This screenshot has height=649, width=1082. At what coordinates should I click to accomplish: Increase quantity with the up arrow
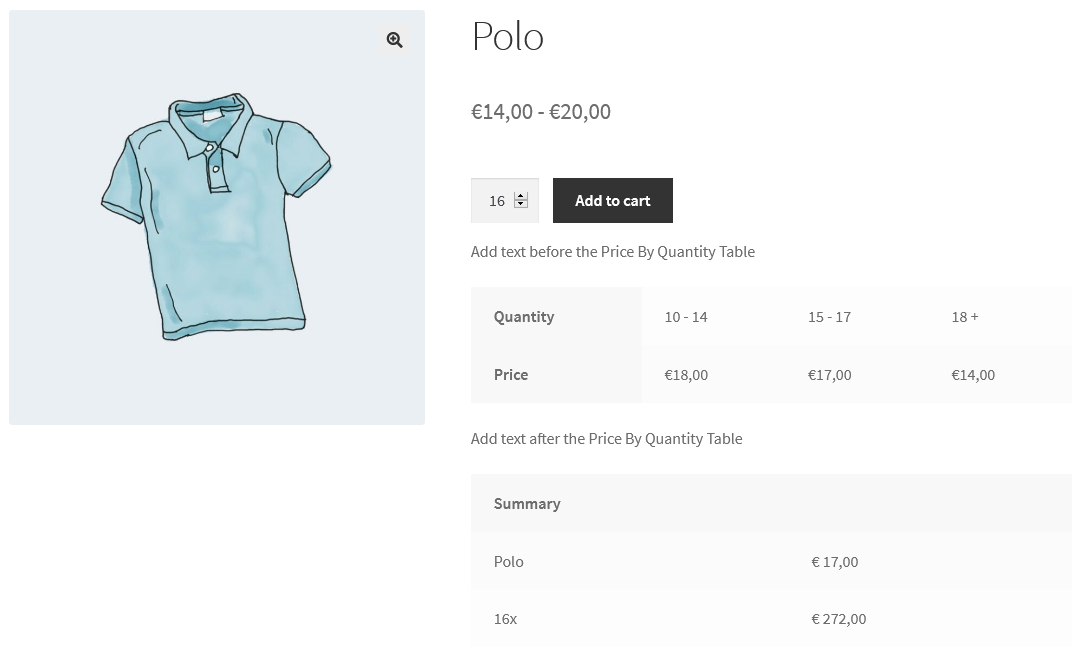click(521, 196)
